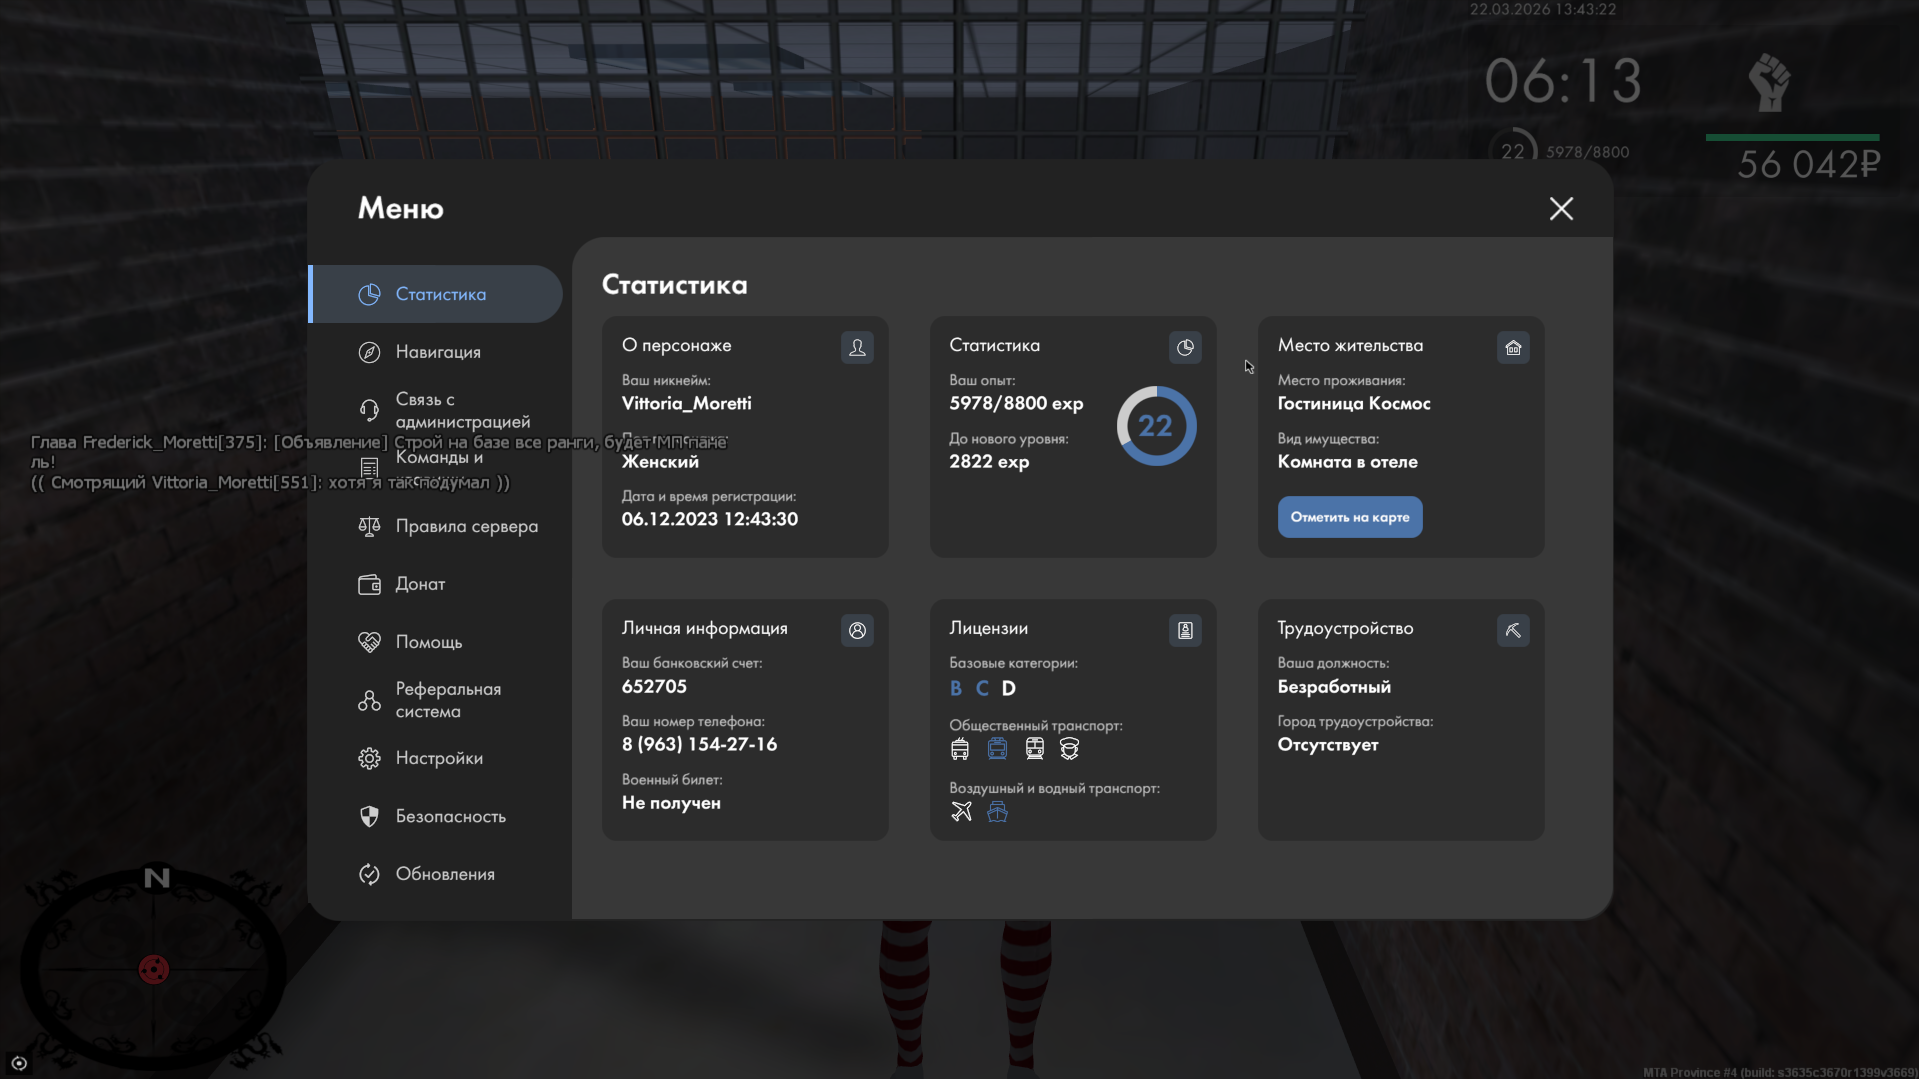Select the blue trolleybus license icon
This screenshot has height=1079, width=1919.
pyautogui.click(x=997, y=749)
